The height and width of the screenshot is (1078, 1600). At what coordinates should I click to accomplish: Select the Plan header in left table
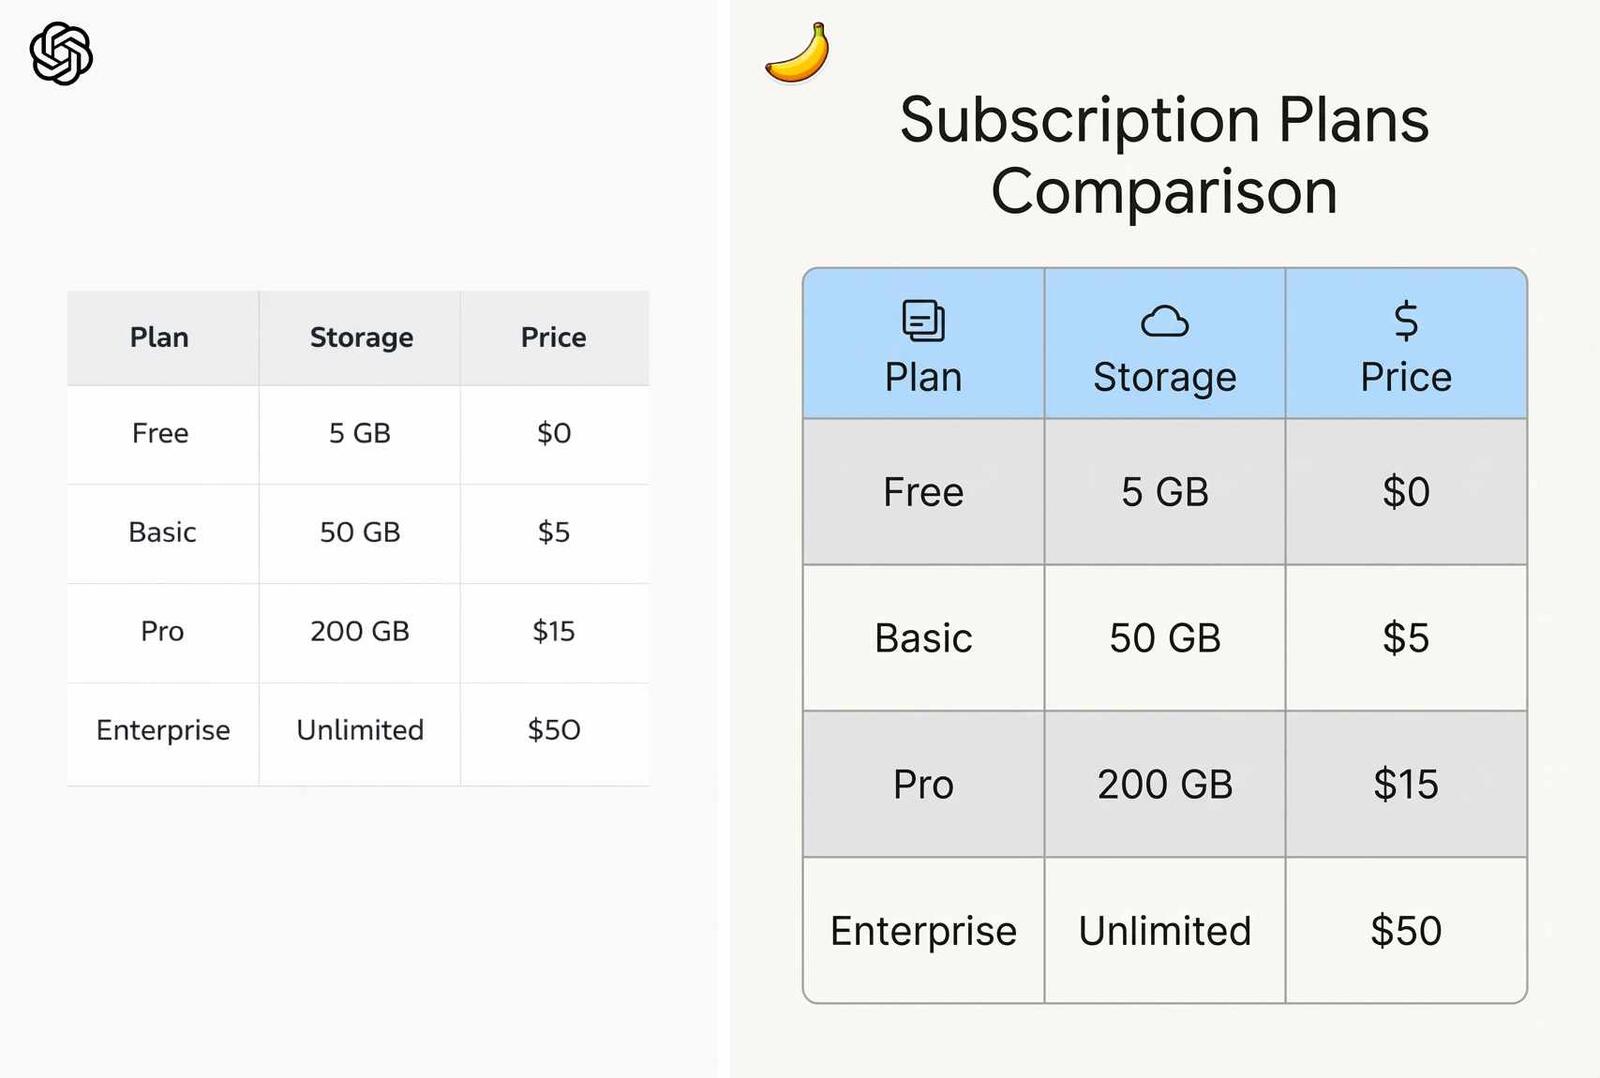[x=160, y=338]
